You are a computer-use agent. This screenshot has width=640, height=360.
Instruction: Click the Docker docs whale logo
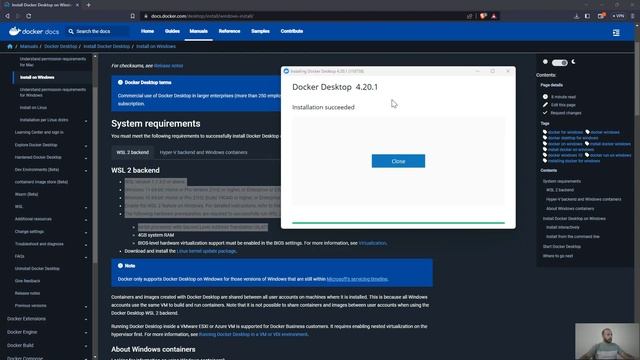point(15,31)
